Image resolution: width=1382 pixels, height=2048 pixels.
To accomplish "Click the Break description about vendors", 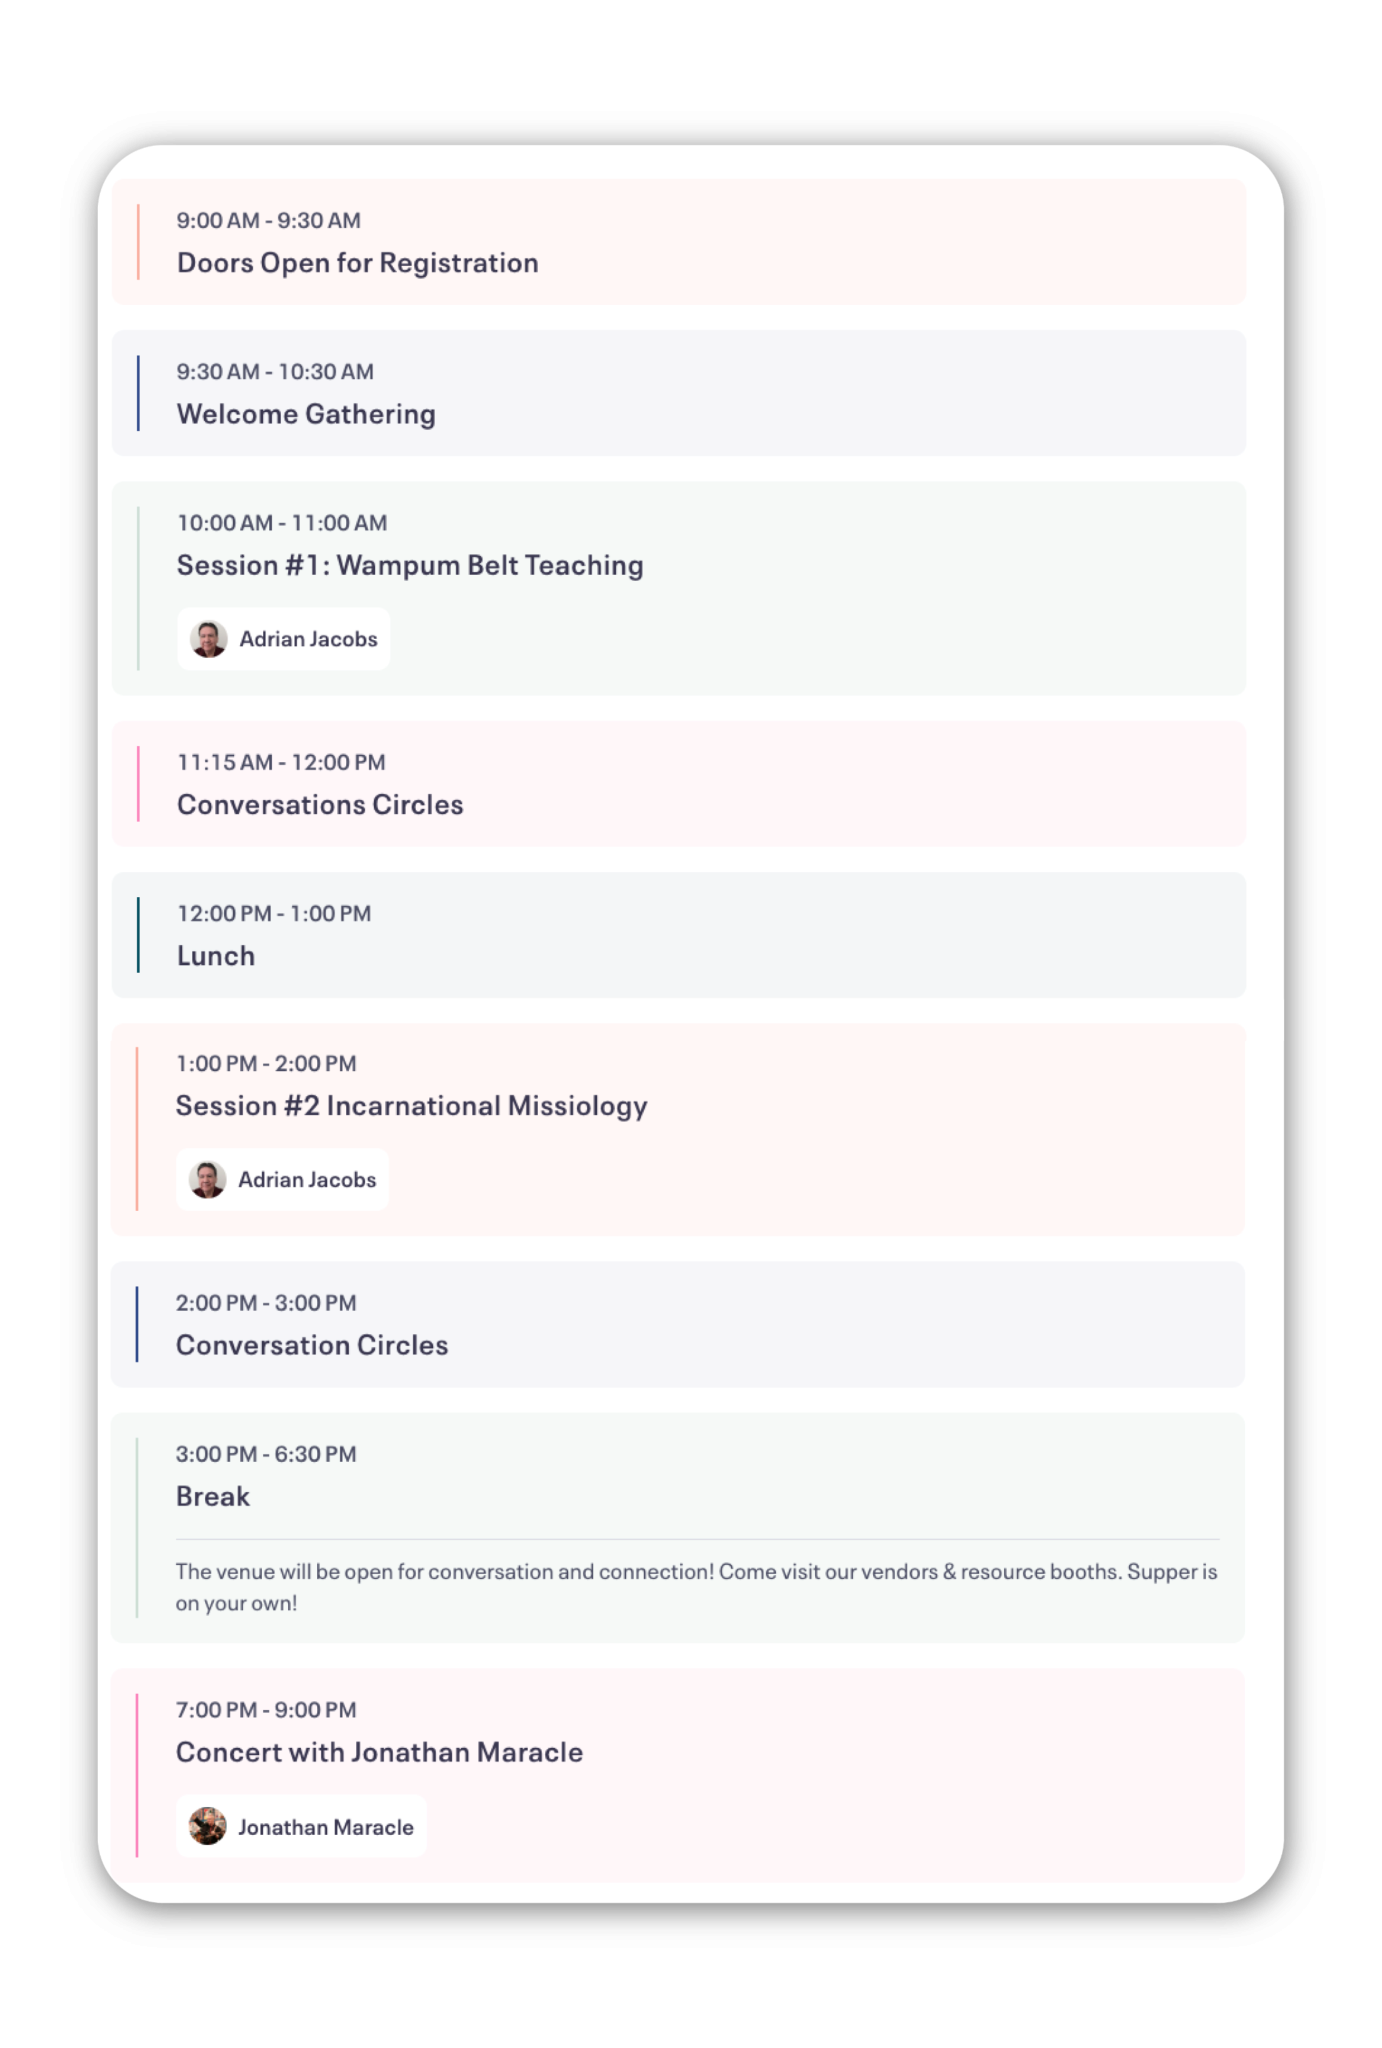I will tap(697, 1587).
